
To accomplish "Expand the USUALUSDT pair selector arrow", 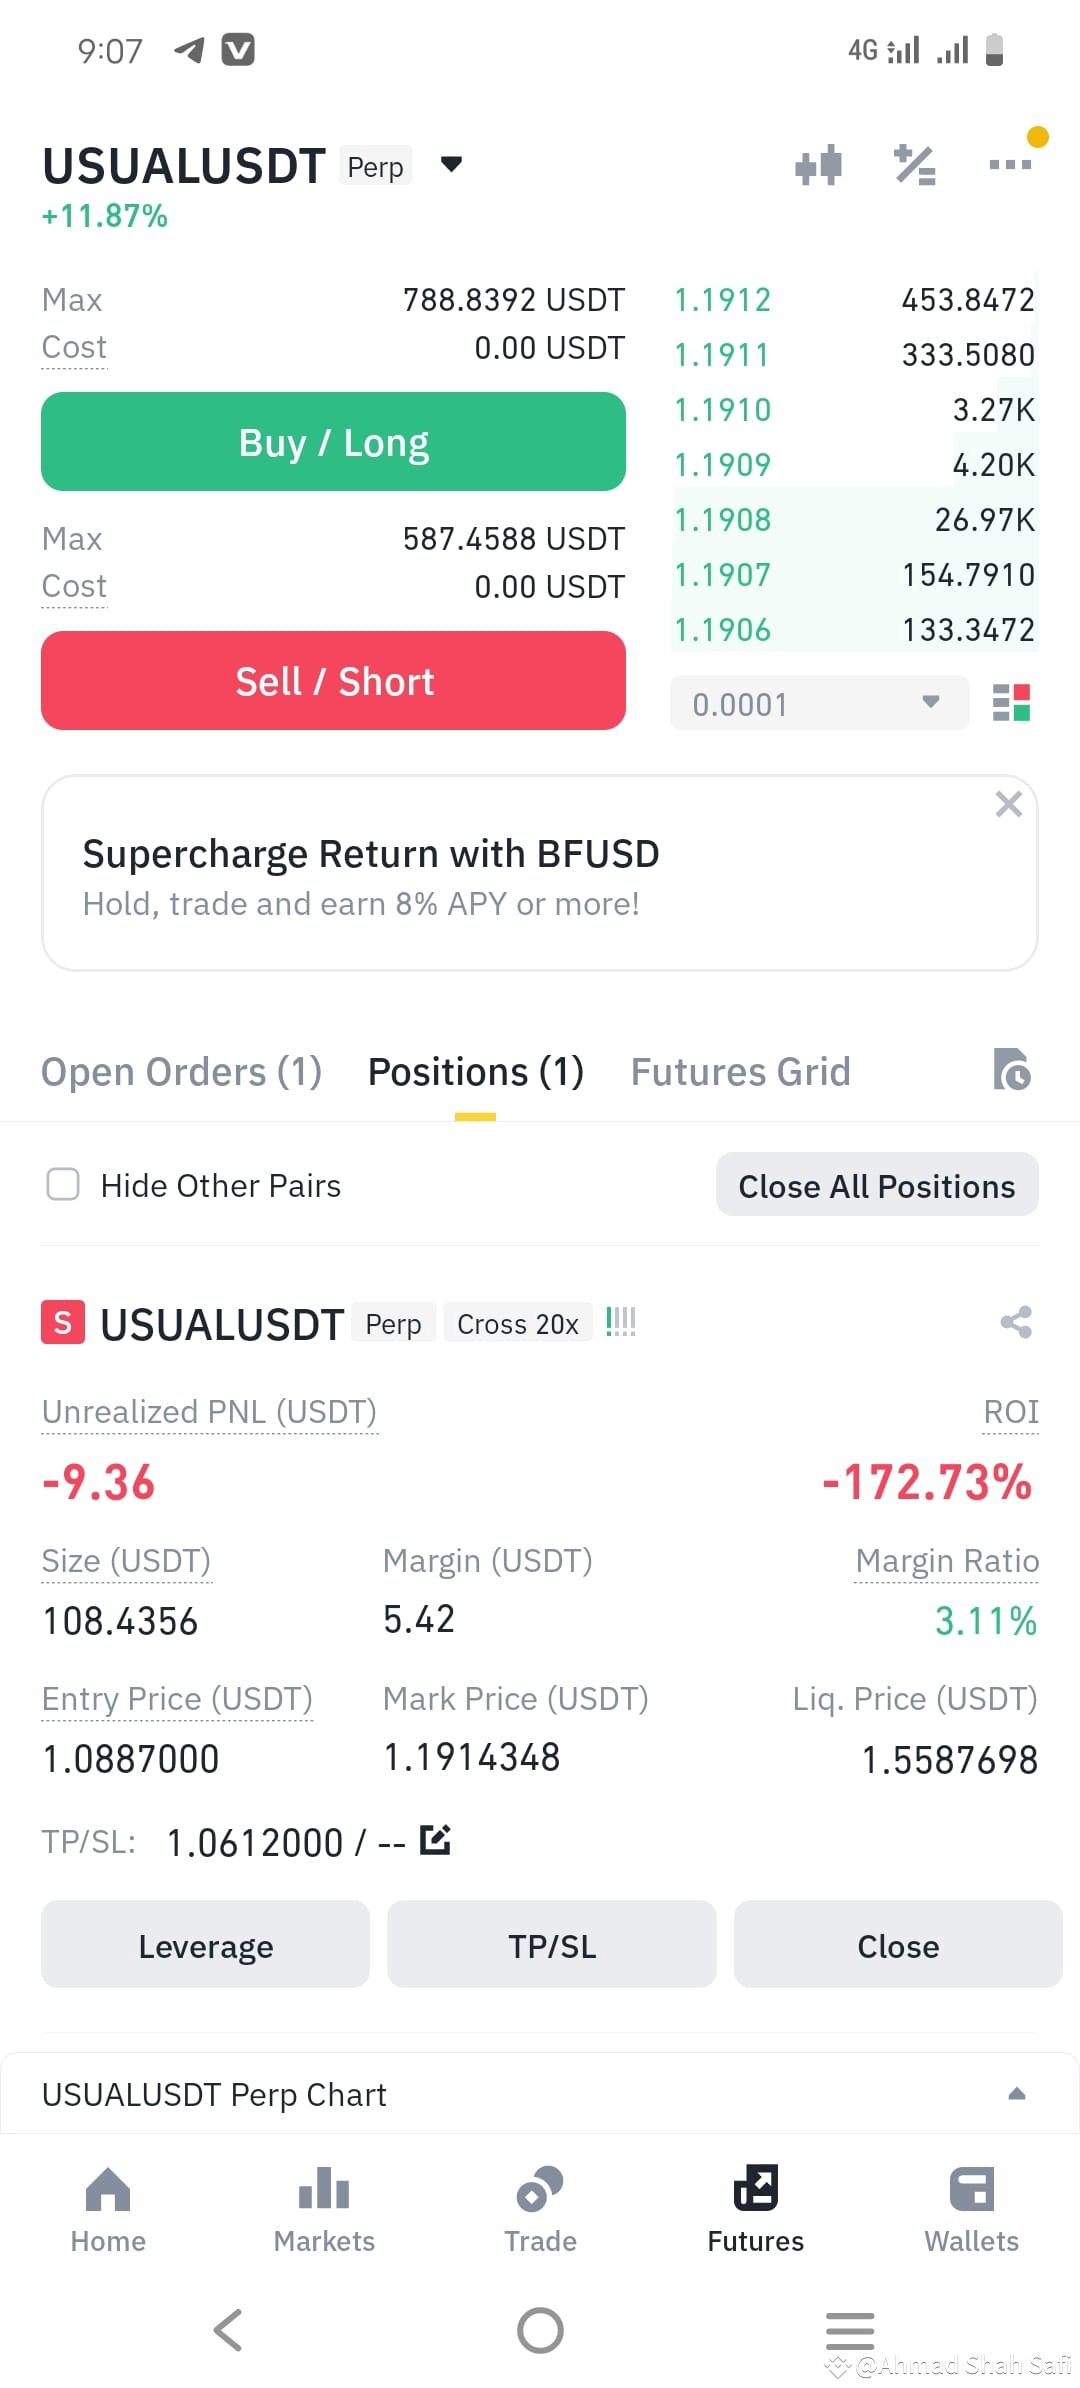I will (x=451, y=165).
